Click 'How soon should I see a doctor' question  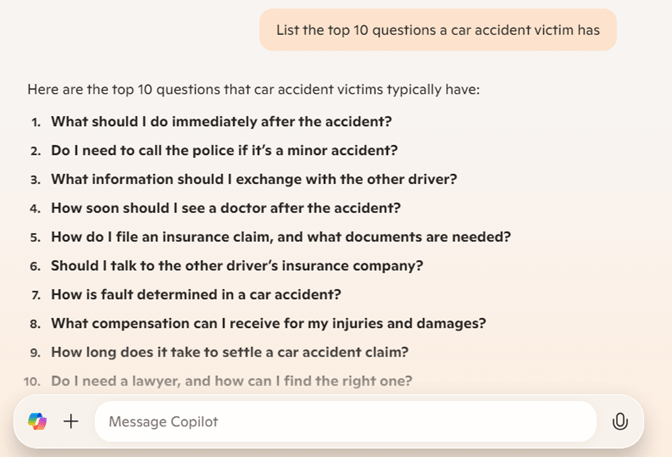pos(226,208)
